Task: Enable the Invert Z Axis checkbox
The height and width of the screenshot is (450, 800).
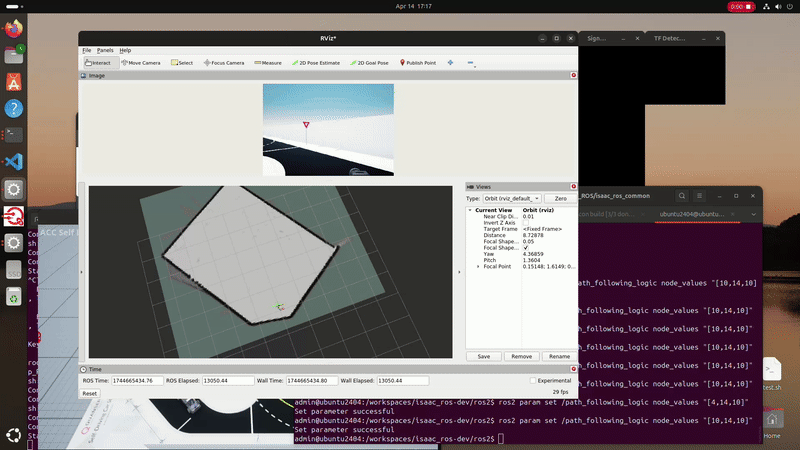Action: pyautogui.click(x=526, y=222)
